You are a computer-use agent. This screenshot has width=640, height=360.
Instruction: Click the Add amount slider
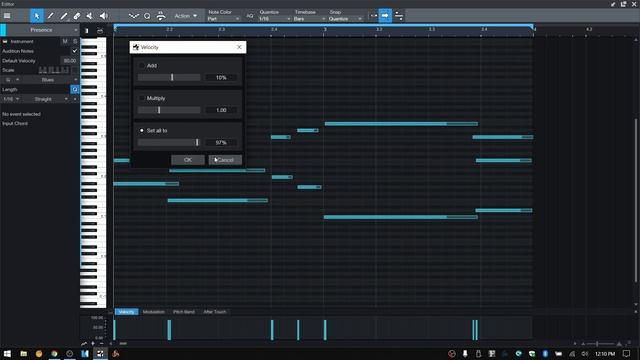169,77
